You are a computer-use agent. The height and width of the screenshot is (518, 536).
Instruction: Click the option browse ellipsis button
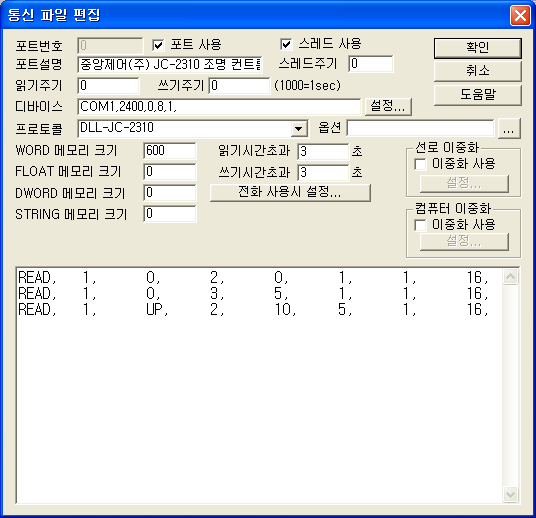pos(509,129)
